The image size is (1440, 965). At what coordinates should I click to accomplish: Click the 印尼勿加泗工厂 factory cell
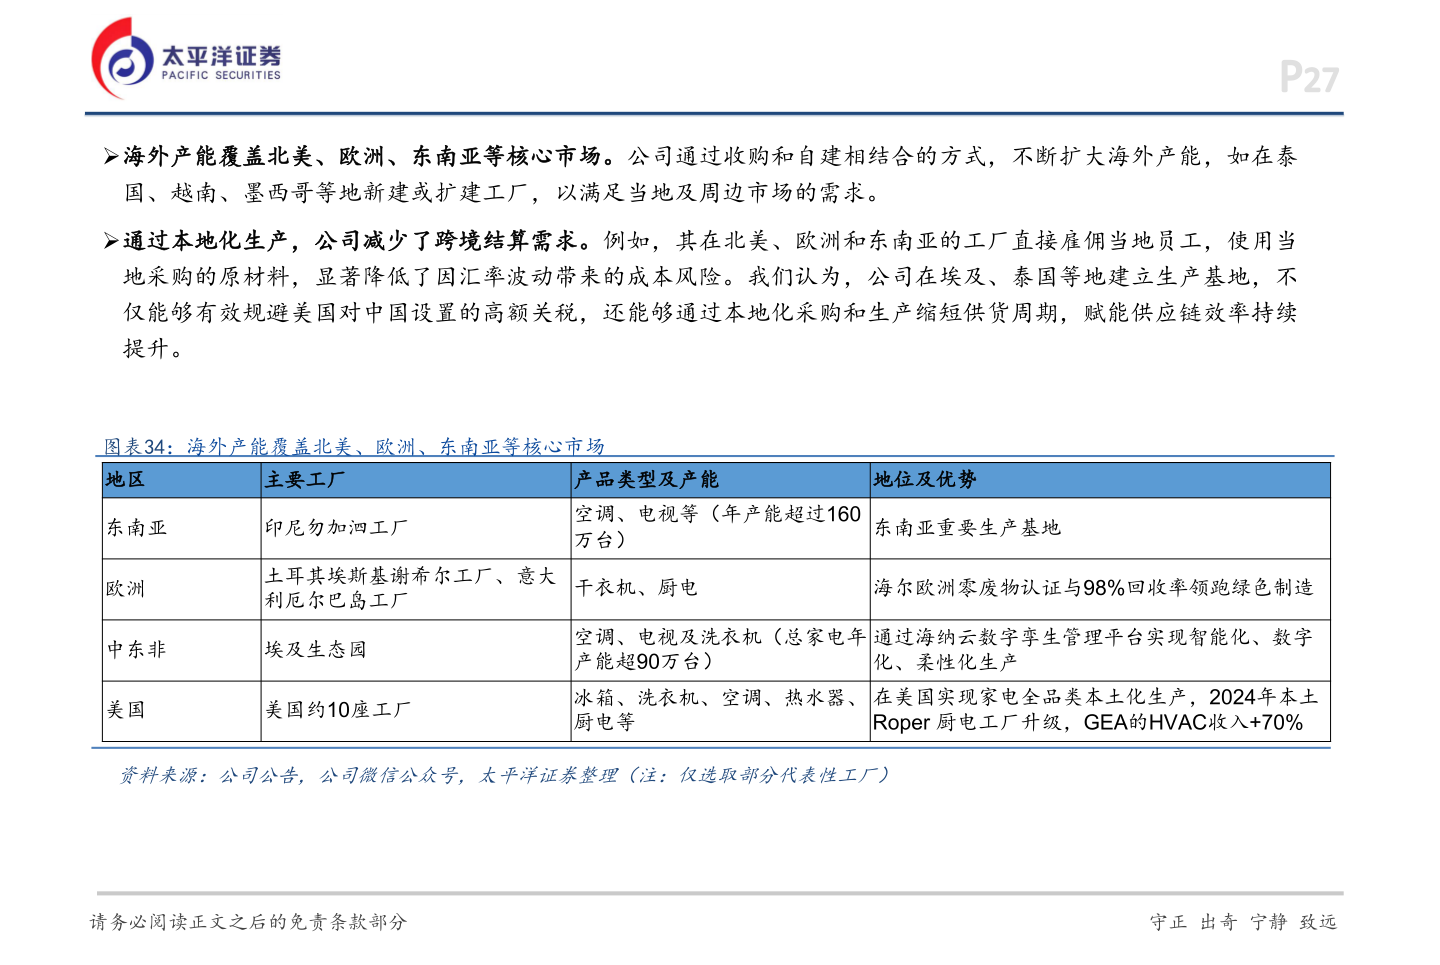(336, 528)
